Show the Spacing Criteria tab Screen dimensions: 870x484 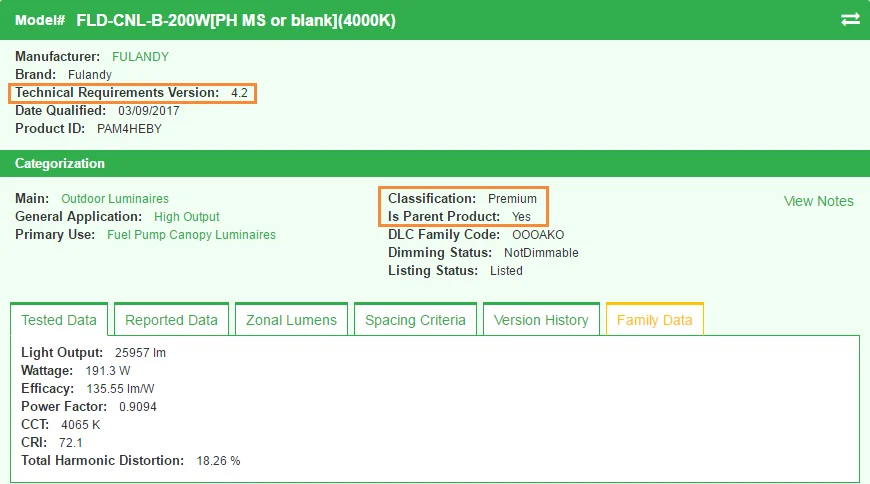pos(415,320)
